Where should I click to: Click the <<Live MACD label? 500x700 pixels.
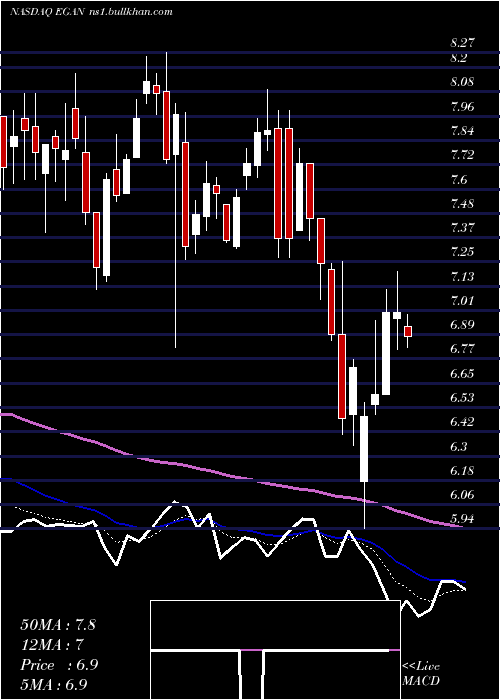(421, 674)
